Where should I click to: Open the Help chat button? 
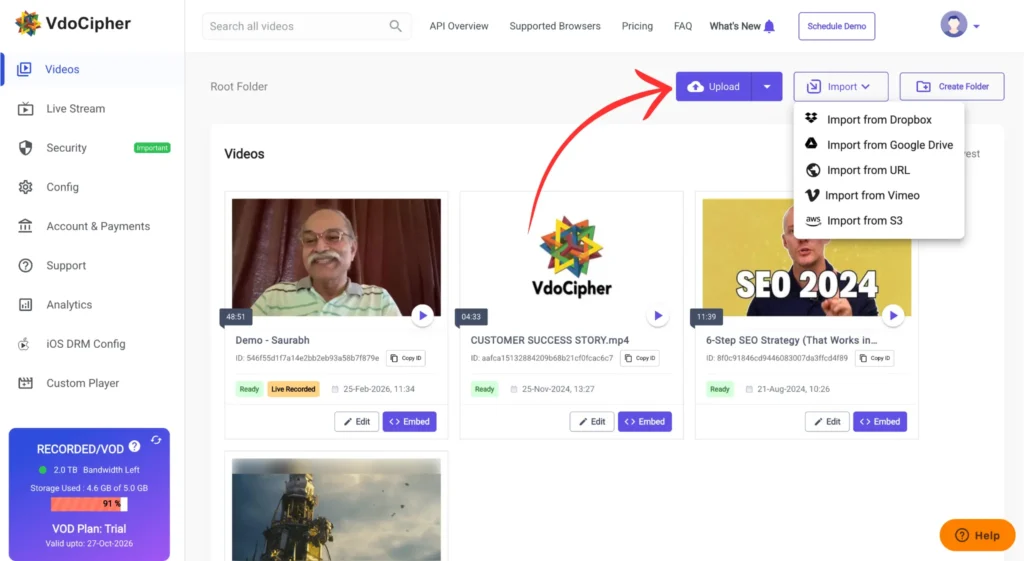pyautogui.click(x=977, y=535)
